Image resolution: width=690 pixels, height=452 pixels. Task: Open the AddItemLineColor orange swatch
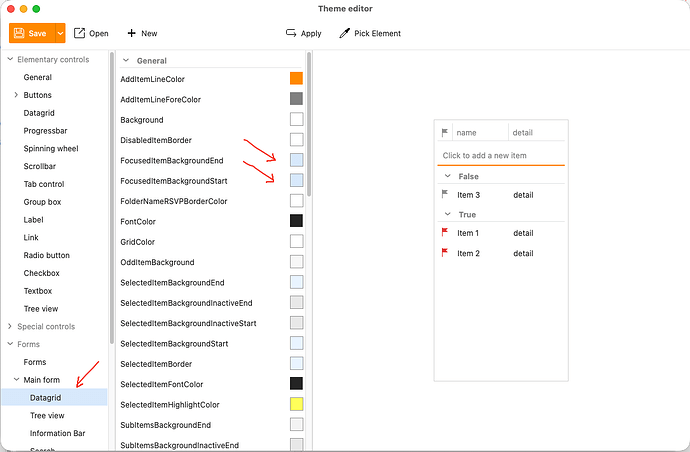point(296,78)
